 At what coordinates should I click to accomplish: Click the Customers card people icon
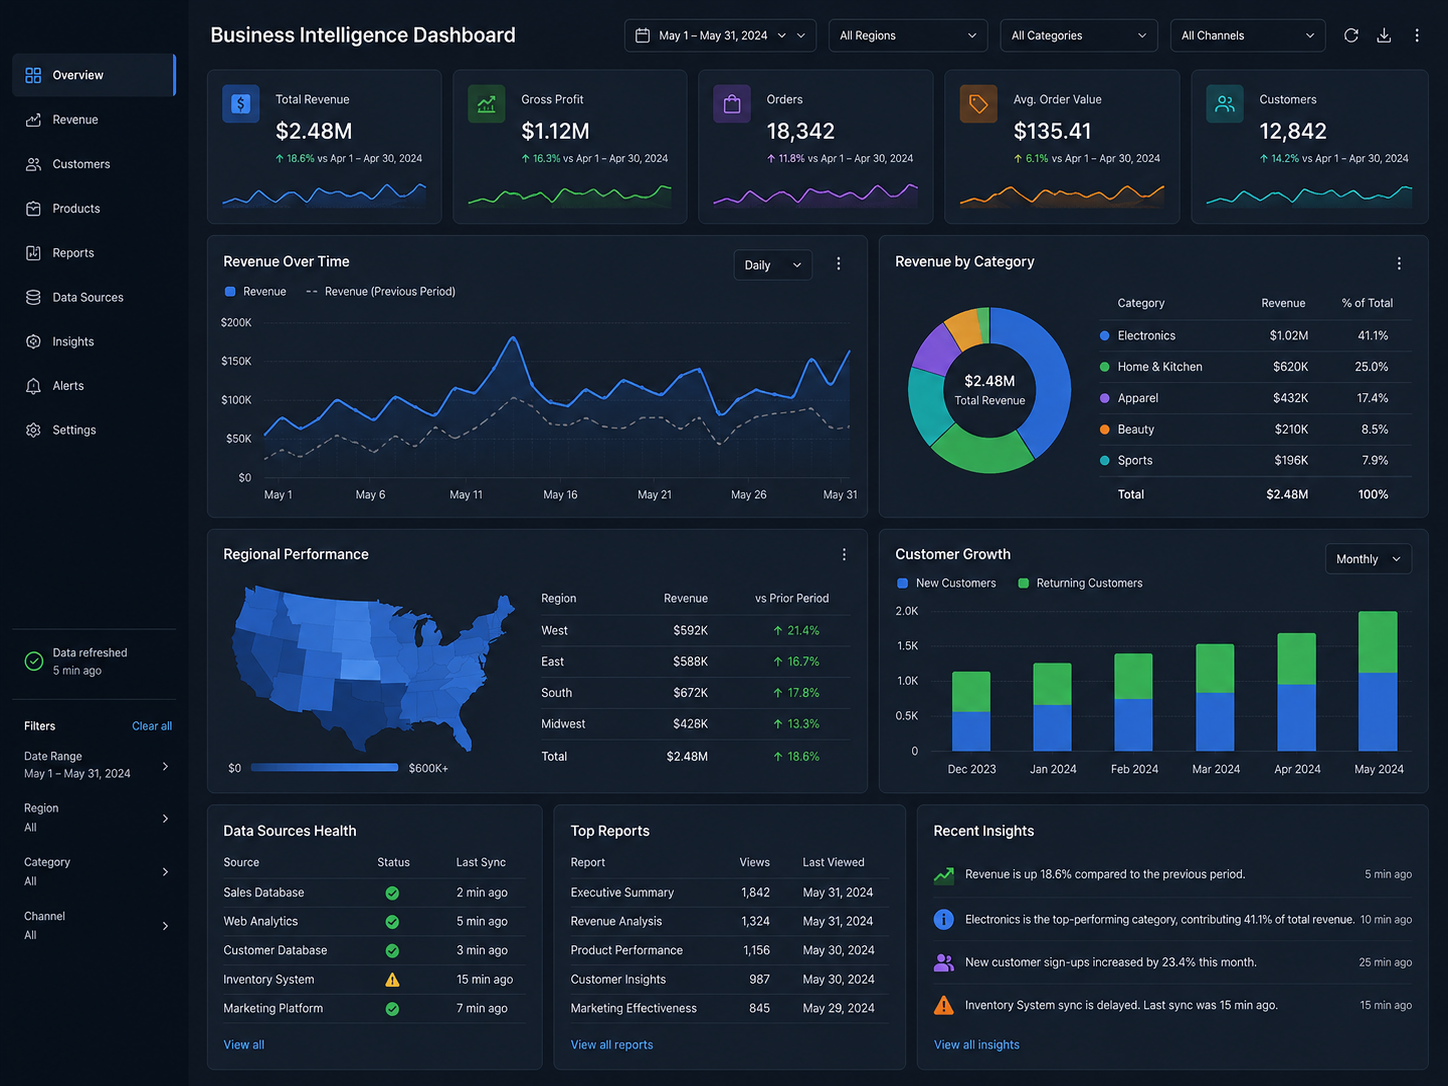point(1224,104)
